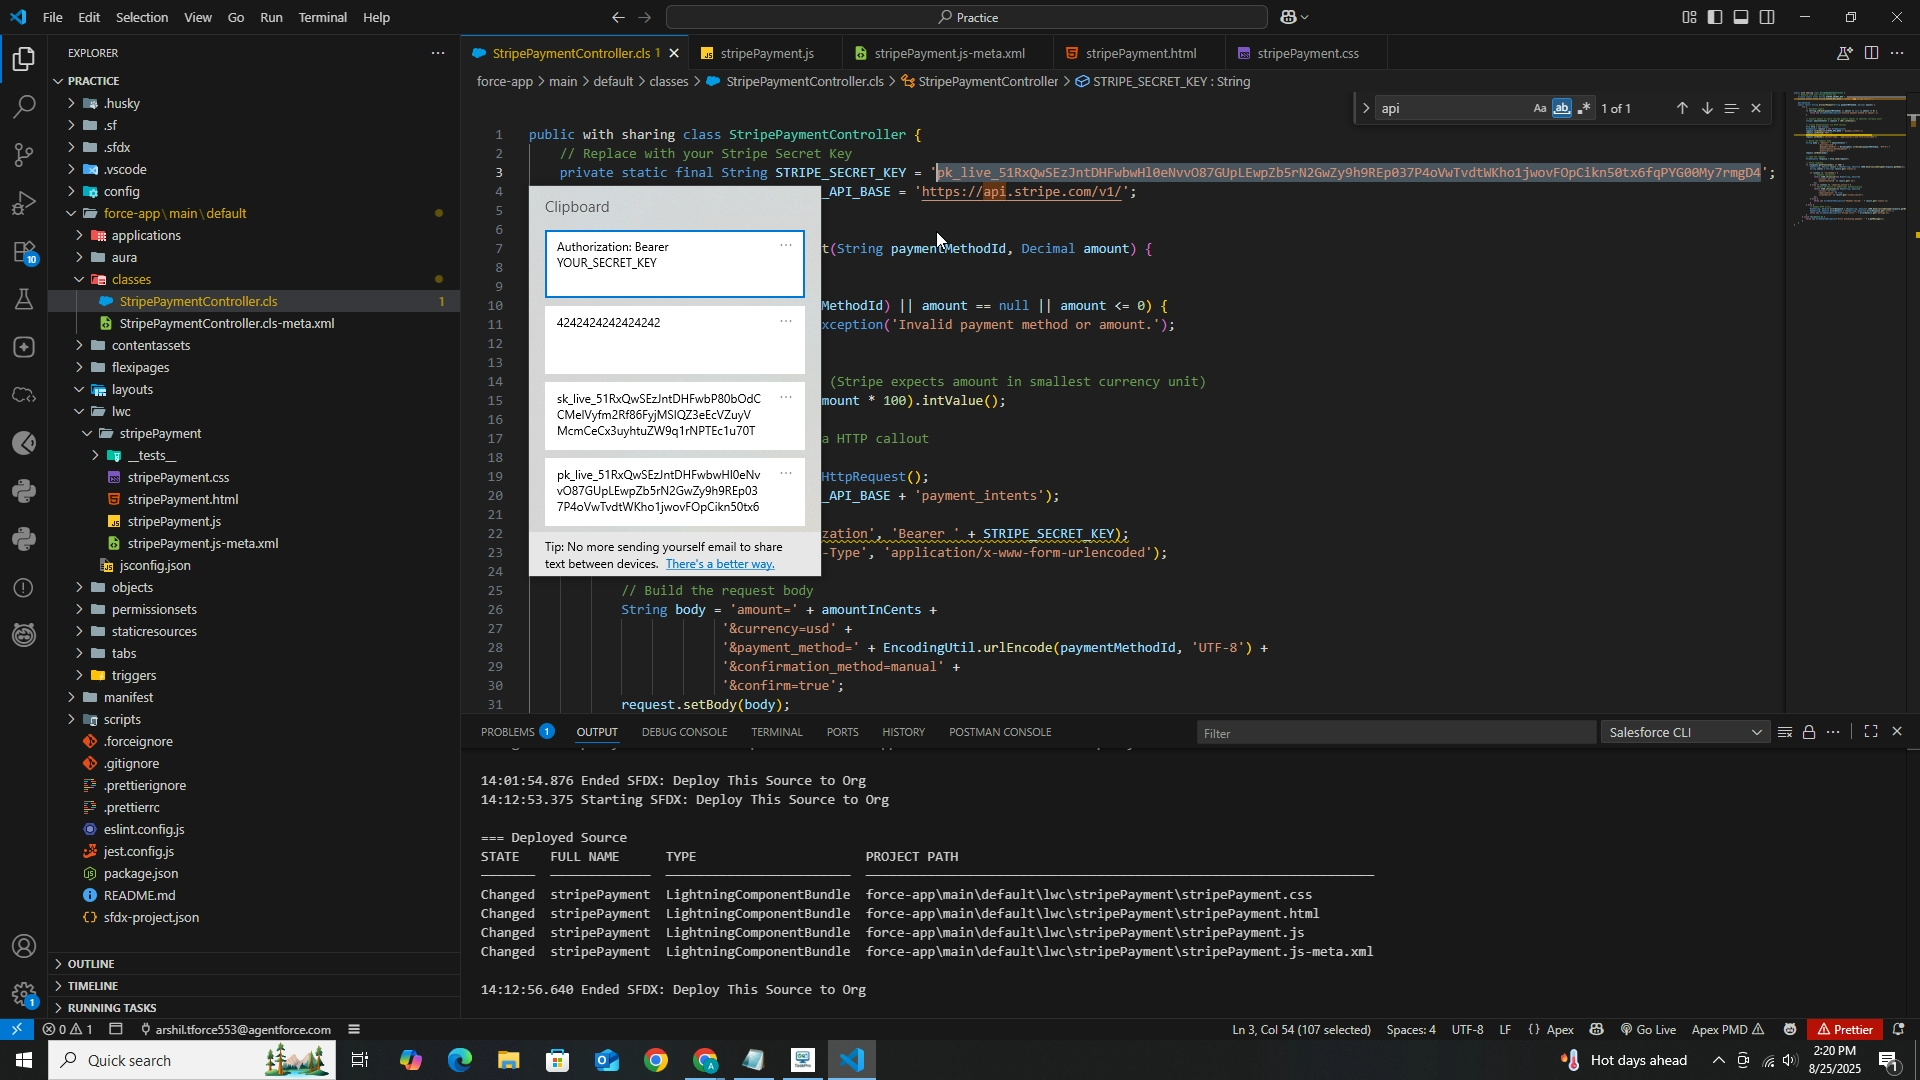The width and height of the screenshot is (1920, 1080).
Task: Click the Split Editor Right icon
Action: tap(1871, 54)
